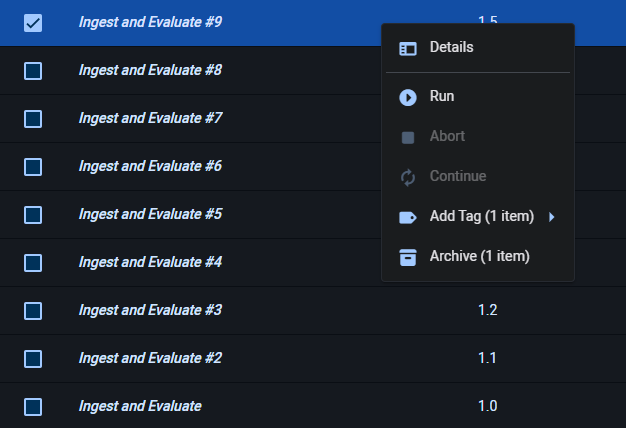This screenshot has height=428, width=626.
Task: Select Run in the context menu
Action: [441, 97]
